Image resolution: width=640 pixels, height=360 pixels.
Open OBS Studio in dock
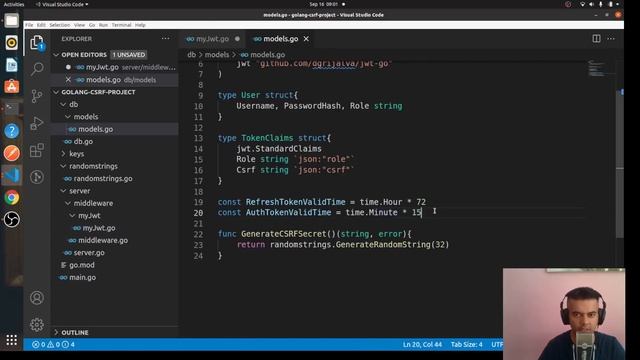click(x=11, y=220)
